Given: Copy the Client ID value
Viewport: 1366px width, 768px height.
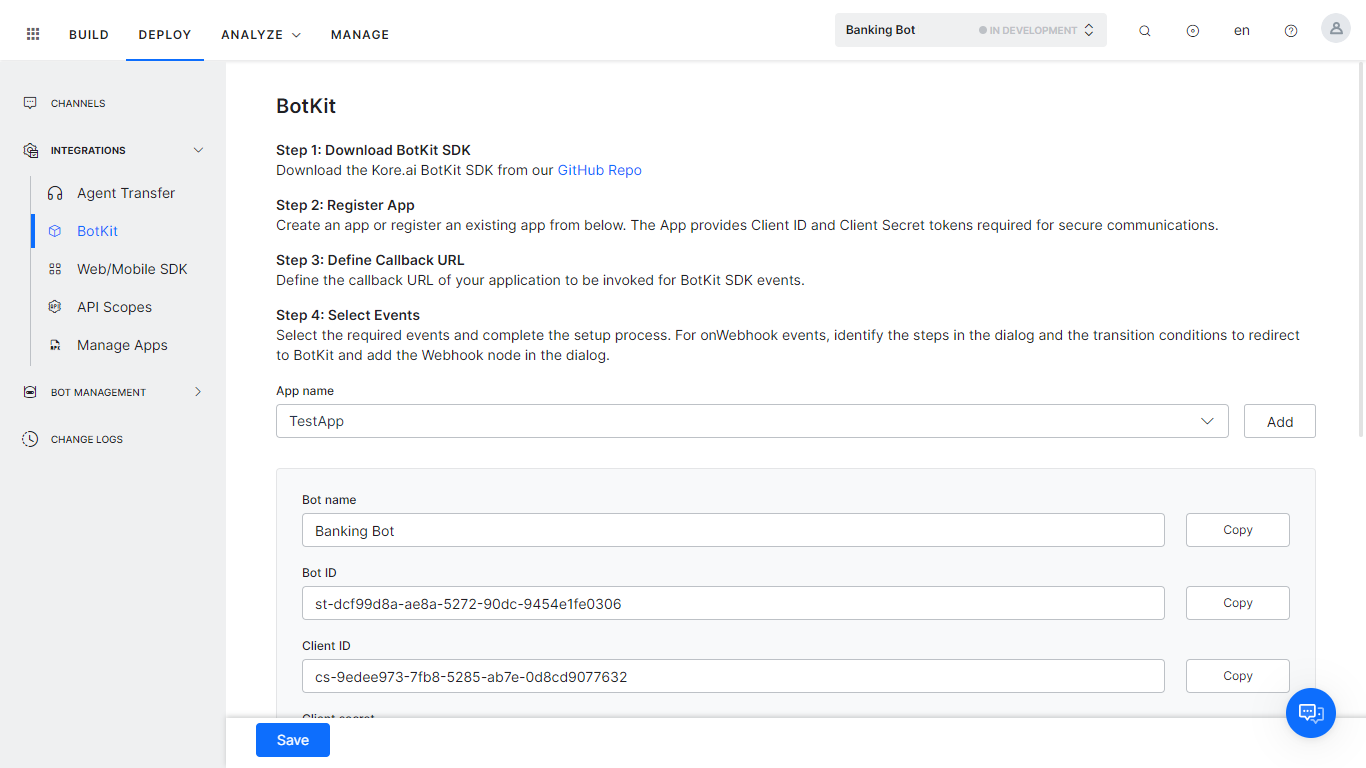Looking at the screenshot, I should [1237, 676].
